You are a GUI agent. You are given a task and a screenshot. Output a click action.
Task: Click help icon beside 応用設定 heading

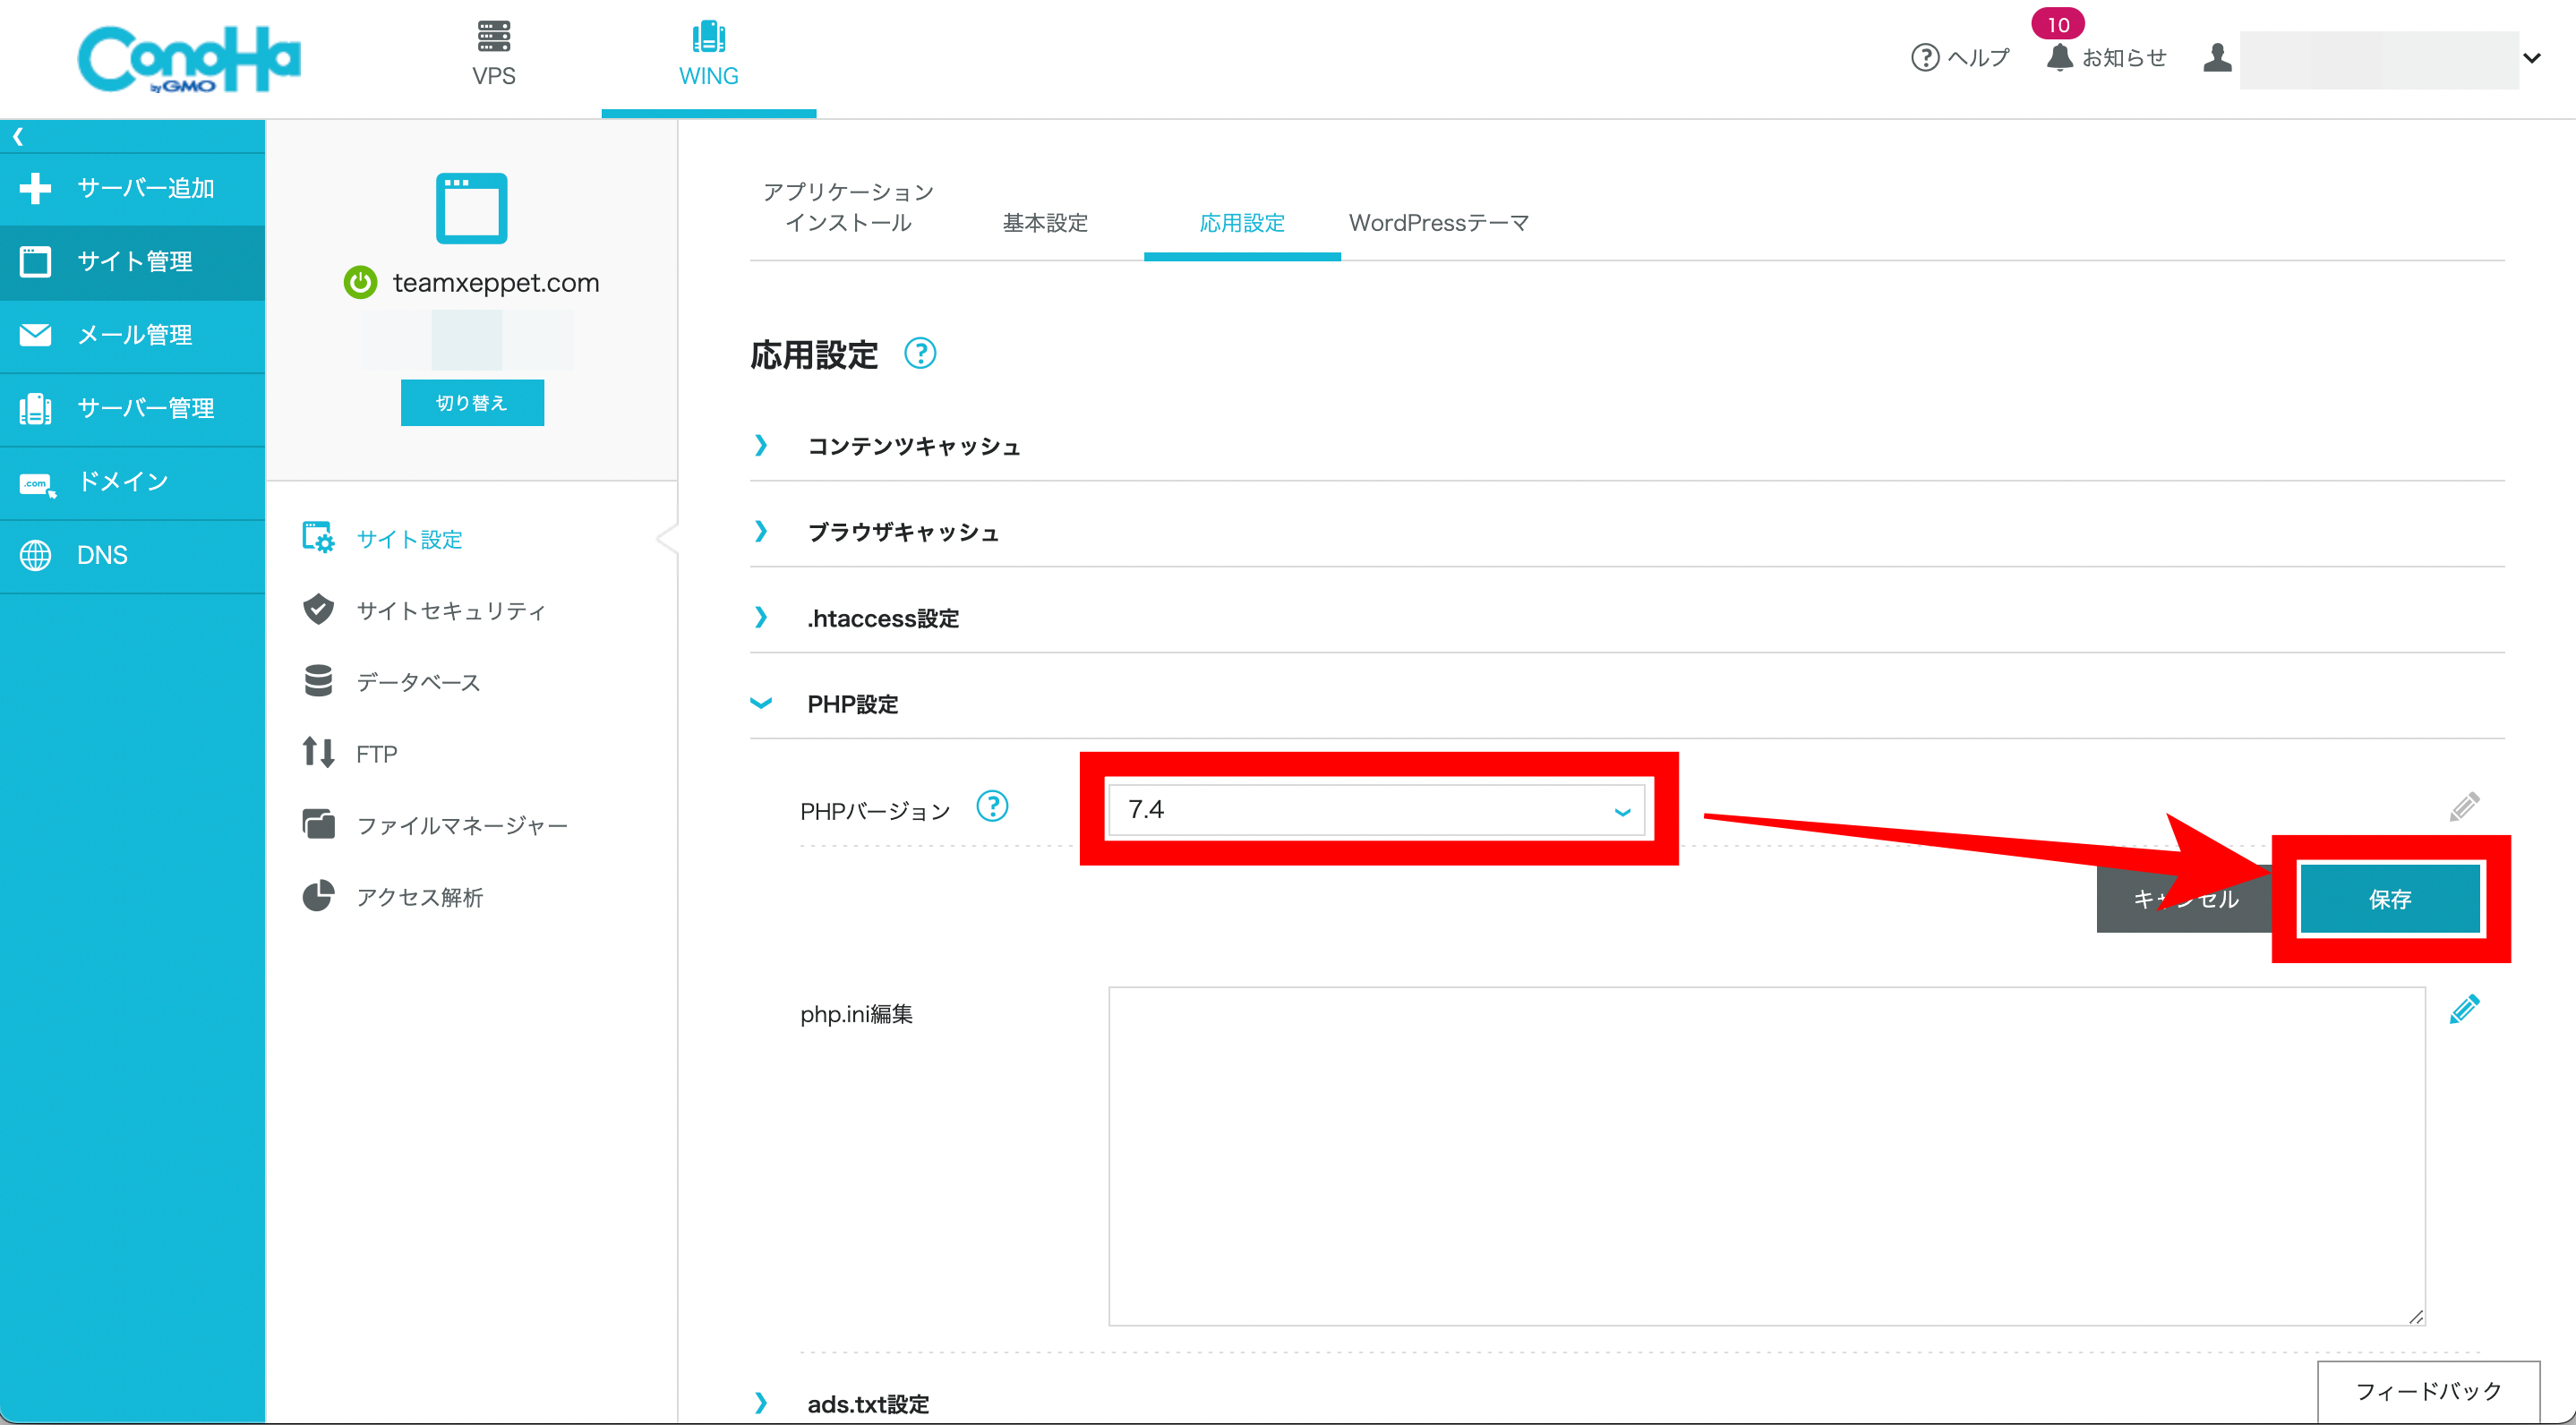[920, 353]
